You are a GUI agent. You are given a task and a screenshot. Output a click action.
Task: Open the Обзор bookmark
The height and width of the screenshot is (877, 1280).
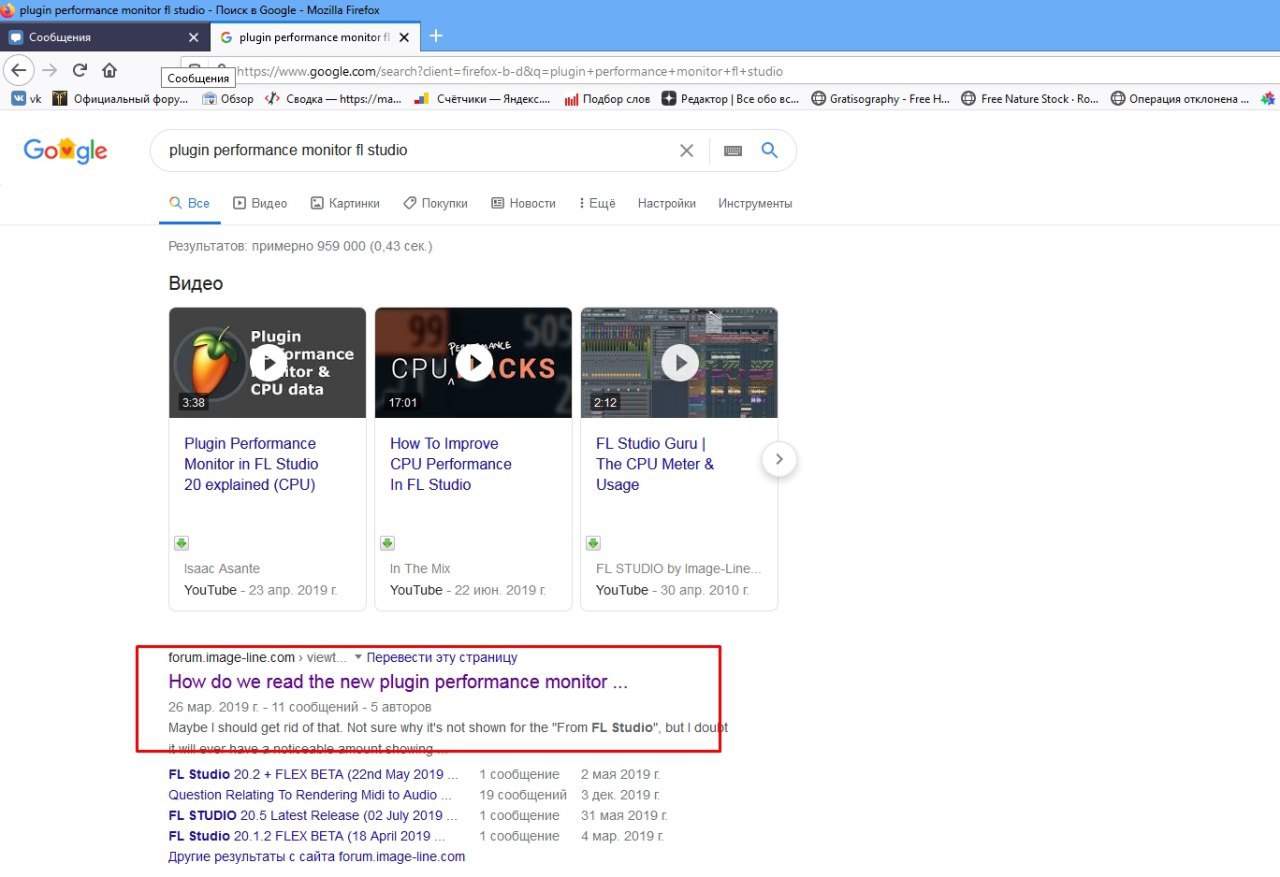[228, 99]
